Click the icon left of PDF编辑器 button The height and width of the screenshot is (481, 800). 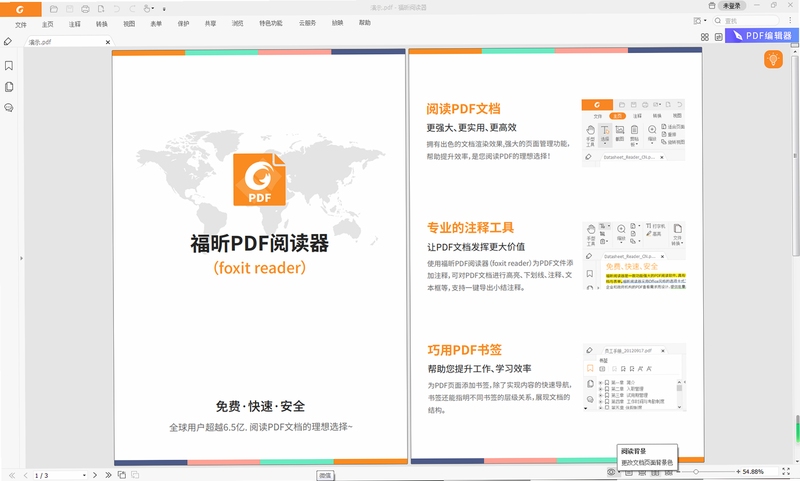click(x=718, y=37)
